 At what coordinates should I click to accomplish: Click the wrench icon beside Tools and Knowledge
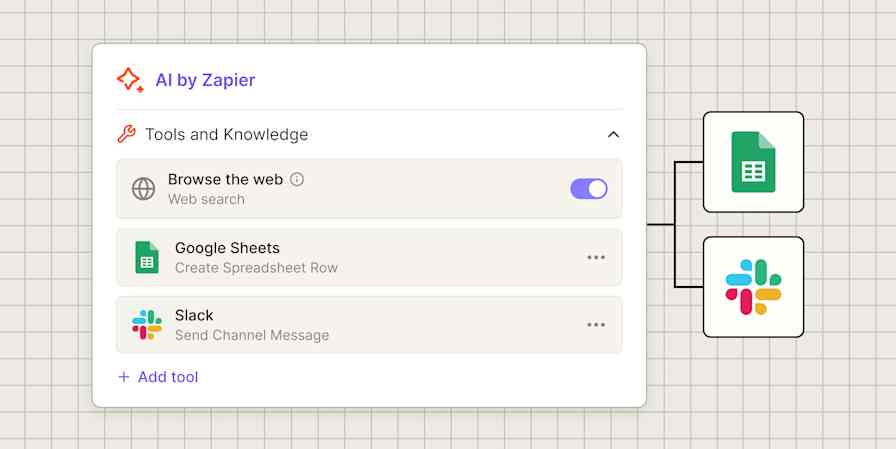click(x=126, y=134)
